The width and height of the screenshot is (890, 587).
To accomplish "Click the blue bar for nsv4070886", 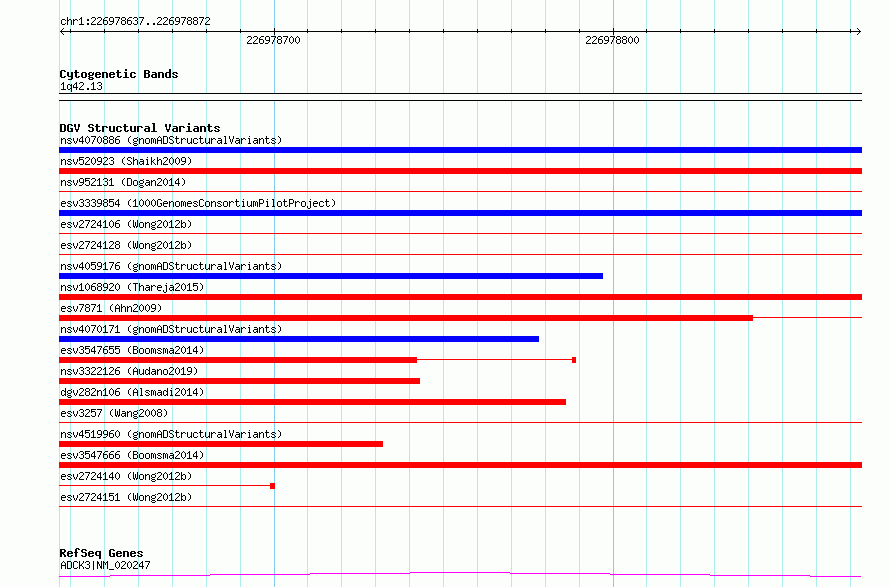I will pyautogui.click(x=460, y=150).
